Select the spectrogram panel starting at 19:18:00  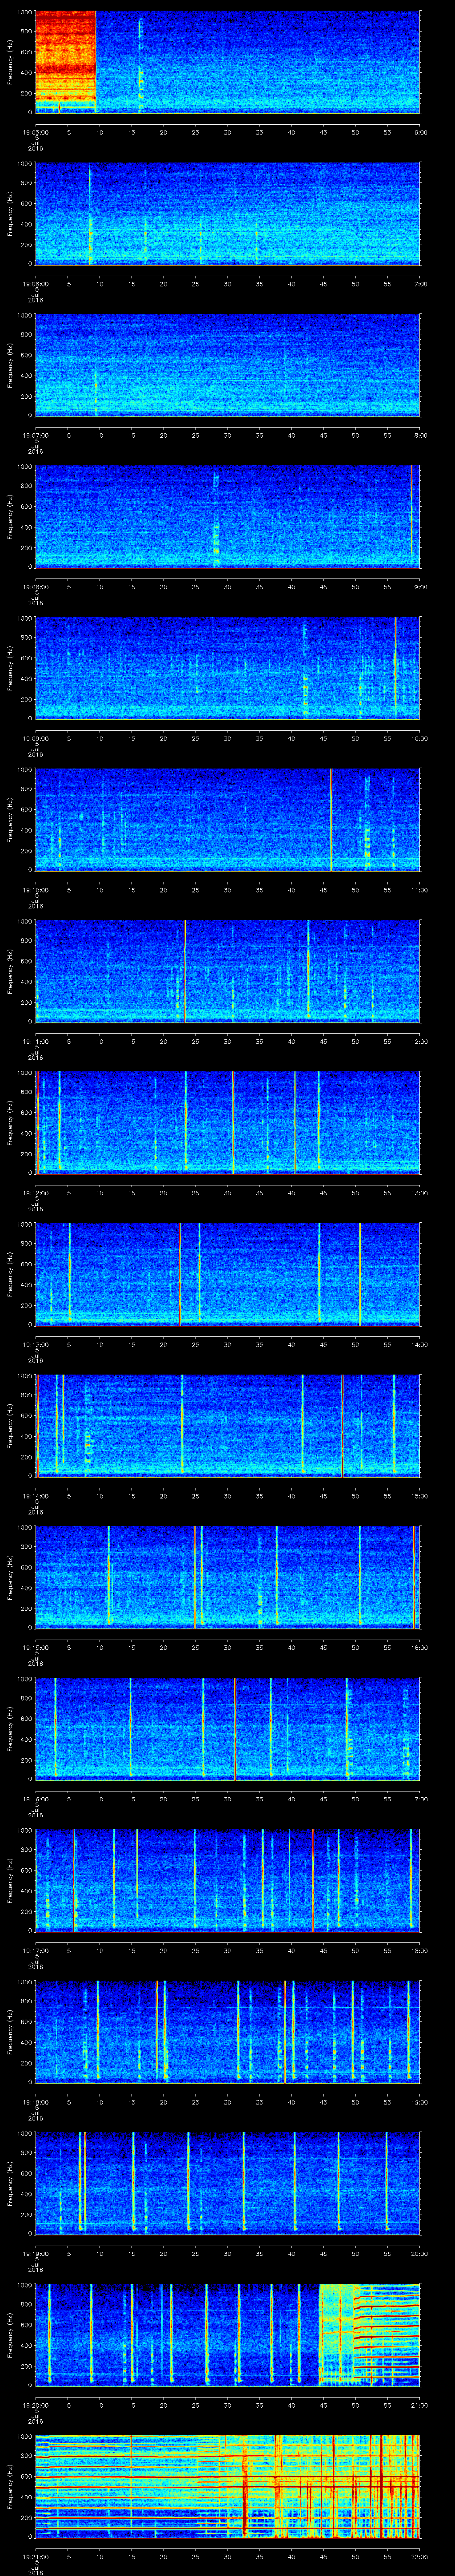228,2032
